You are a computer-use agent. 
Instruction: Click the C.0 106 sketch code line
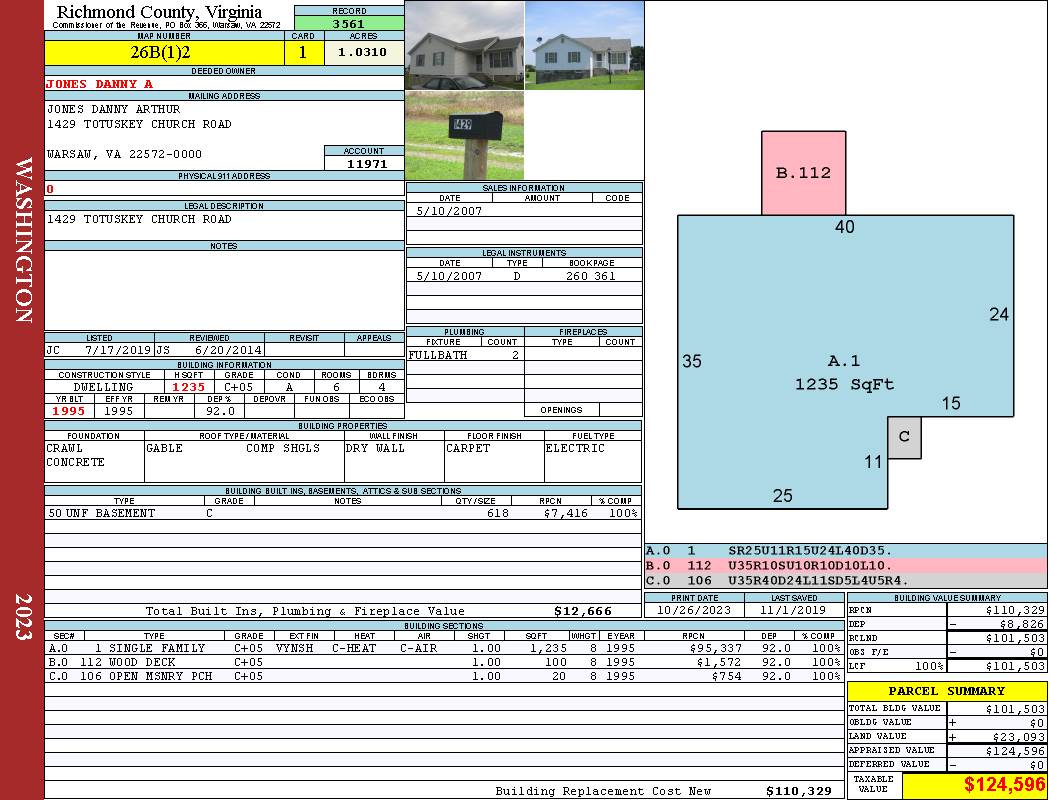click(x=845, y=580)
